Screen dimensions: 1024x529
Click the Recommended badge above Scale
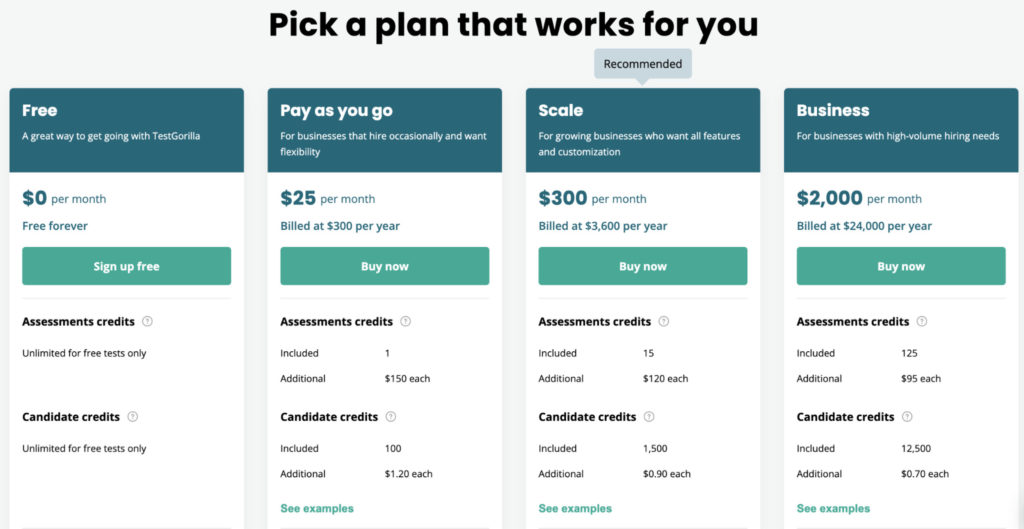[x=642, y=64]
